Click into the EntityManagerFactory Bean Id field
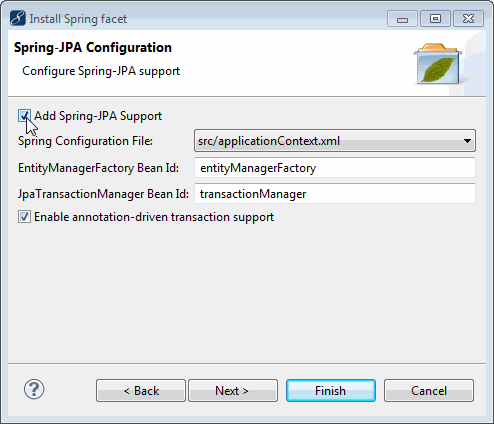 [x=335, y=168]
